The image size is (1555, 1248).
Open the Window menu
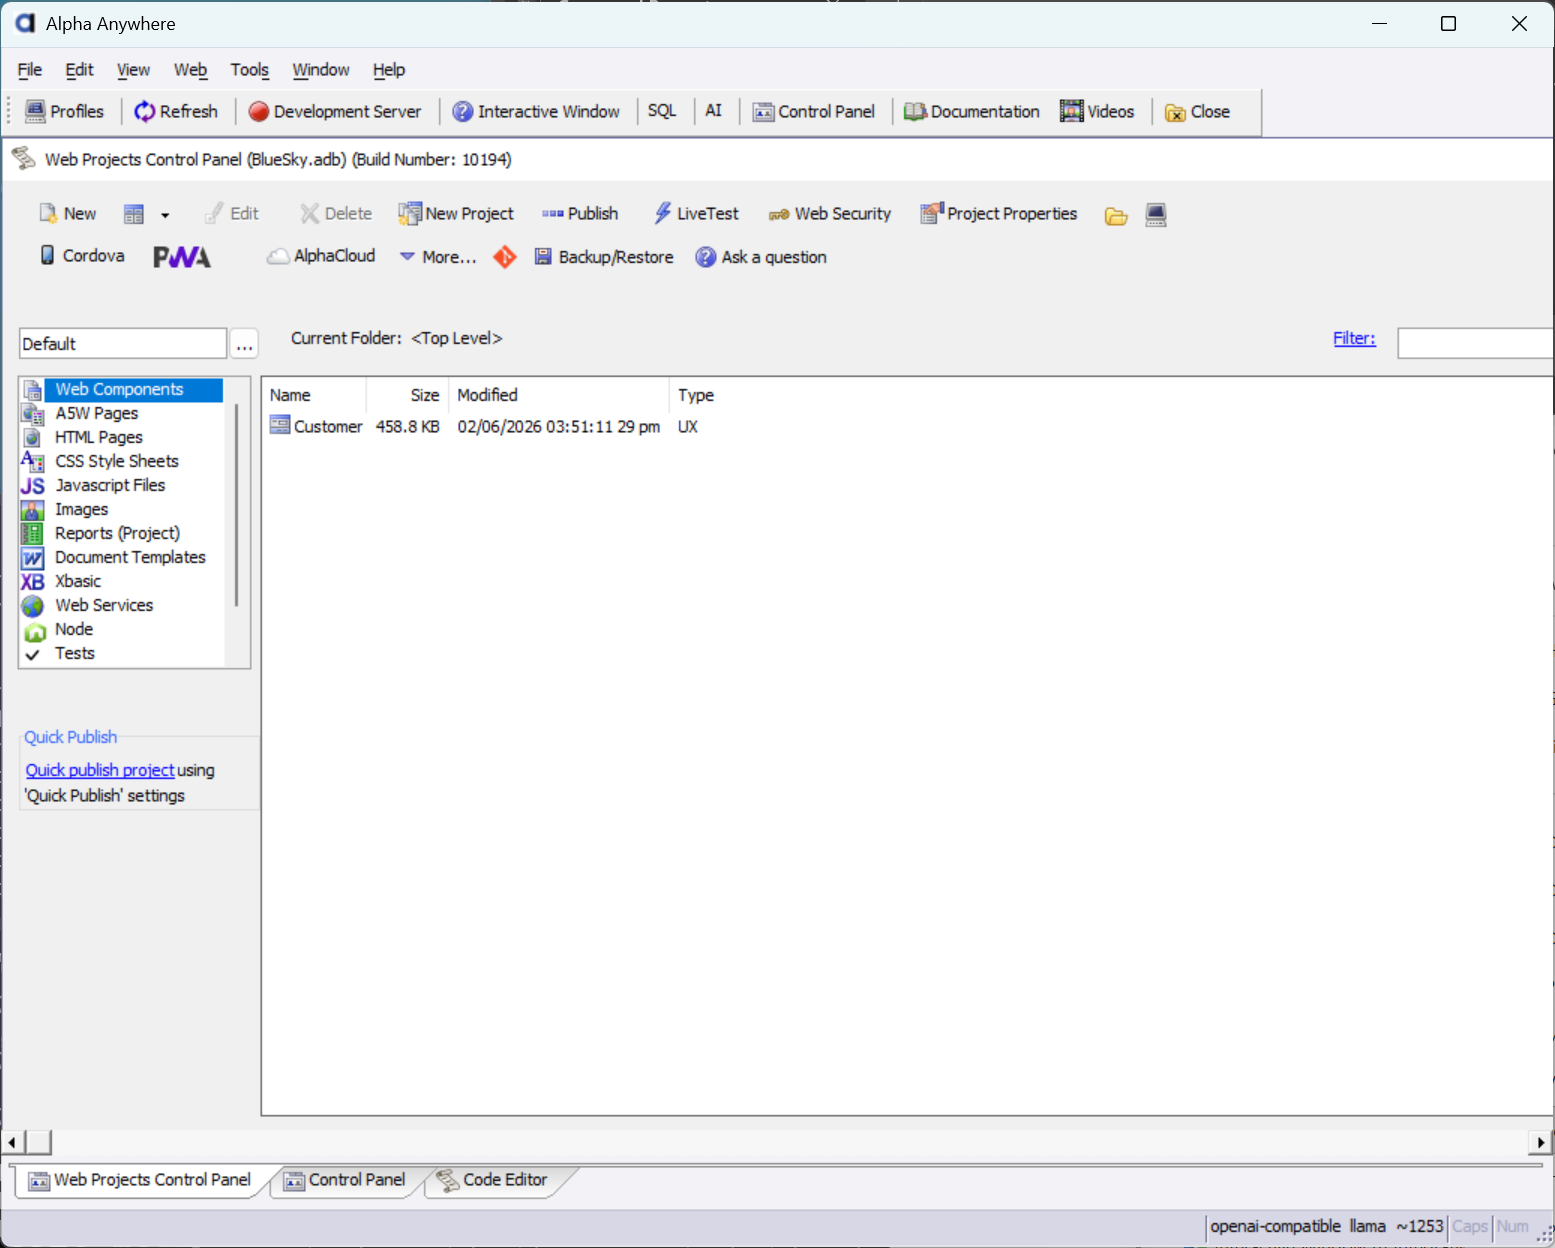click(320, 70)
